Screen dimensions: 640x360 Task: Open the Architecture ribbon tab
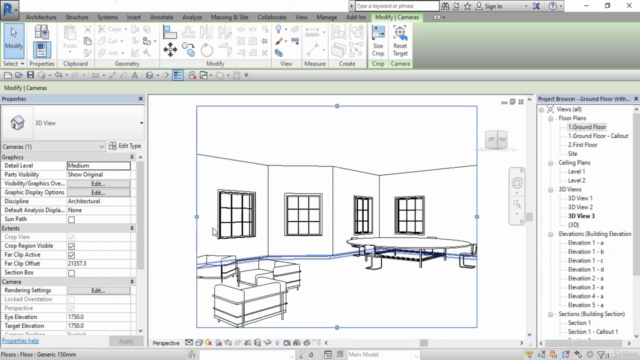[41, 17]
